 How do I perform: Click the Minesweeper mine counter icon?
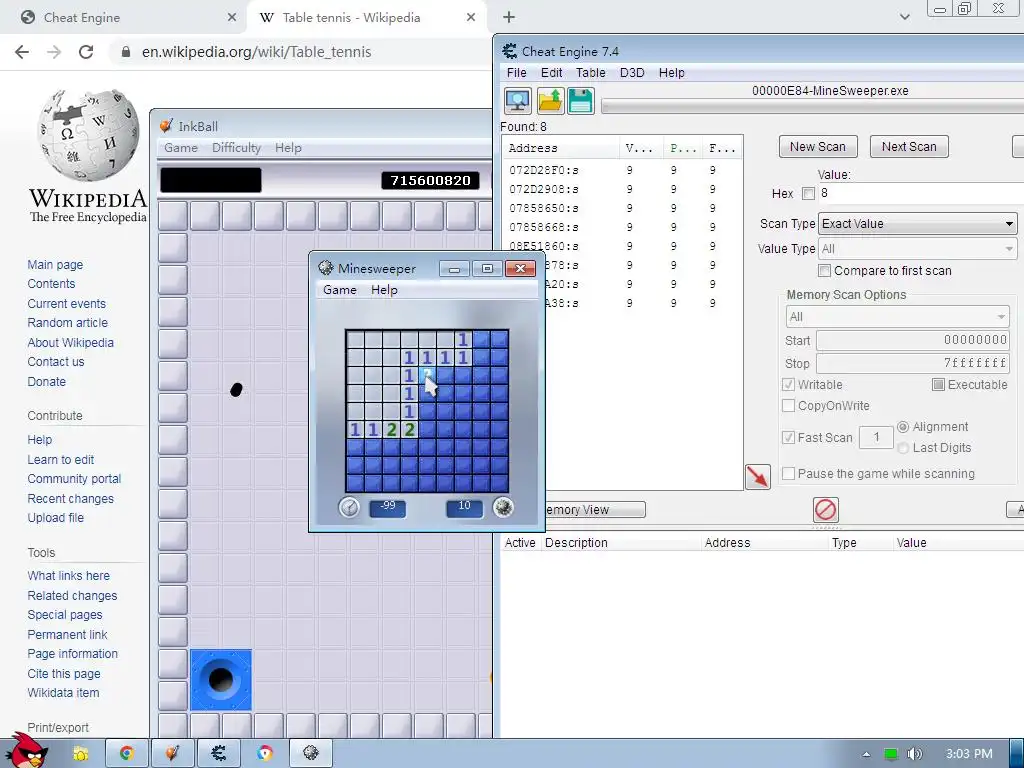pos(503,507)
